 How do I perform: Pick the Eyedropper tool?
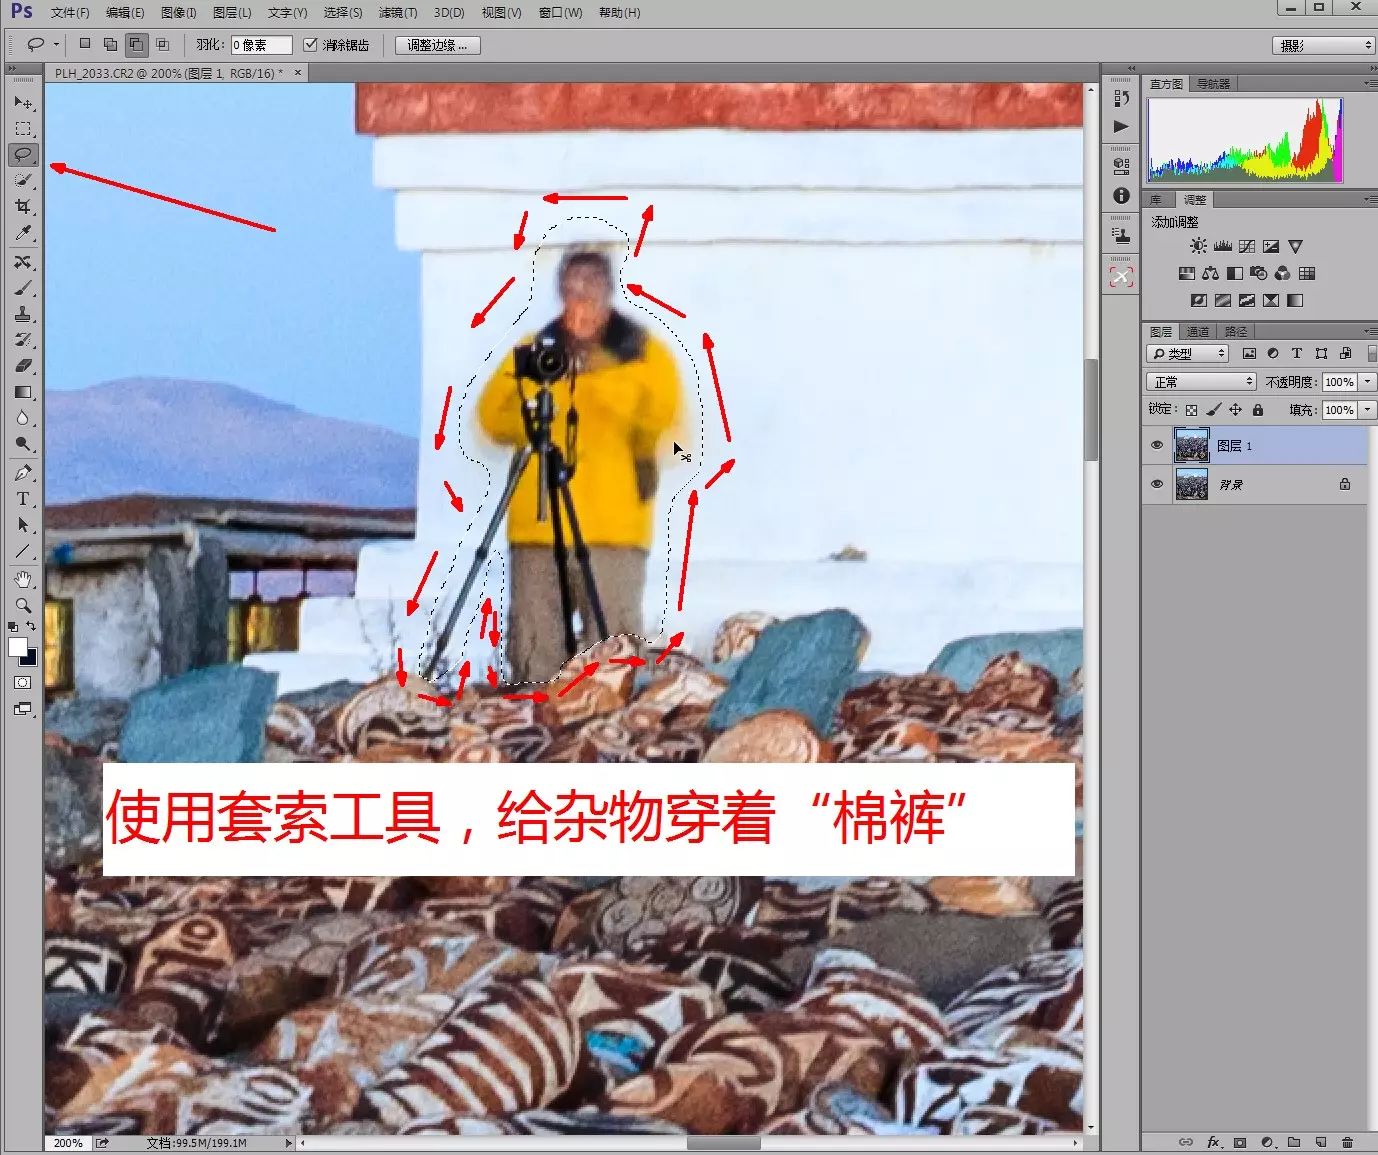tap(23, 233)
